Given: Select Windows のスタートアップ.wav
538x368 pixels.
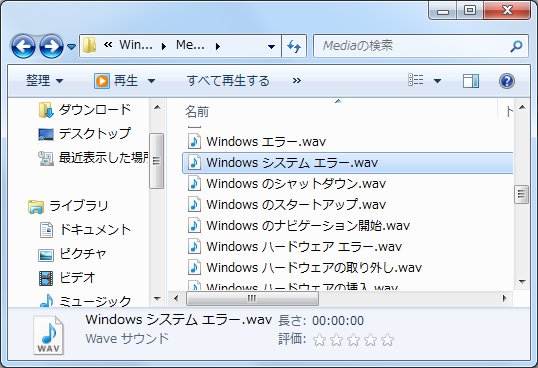Looking at the screenshot, I should tap(296, 205).
